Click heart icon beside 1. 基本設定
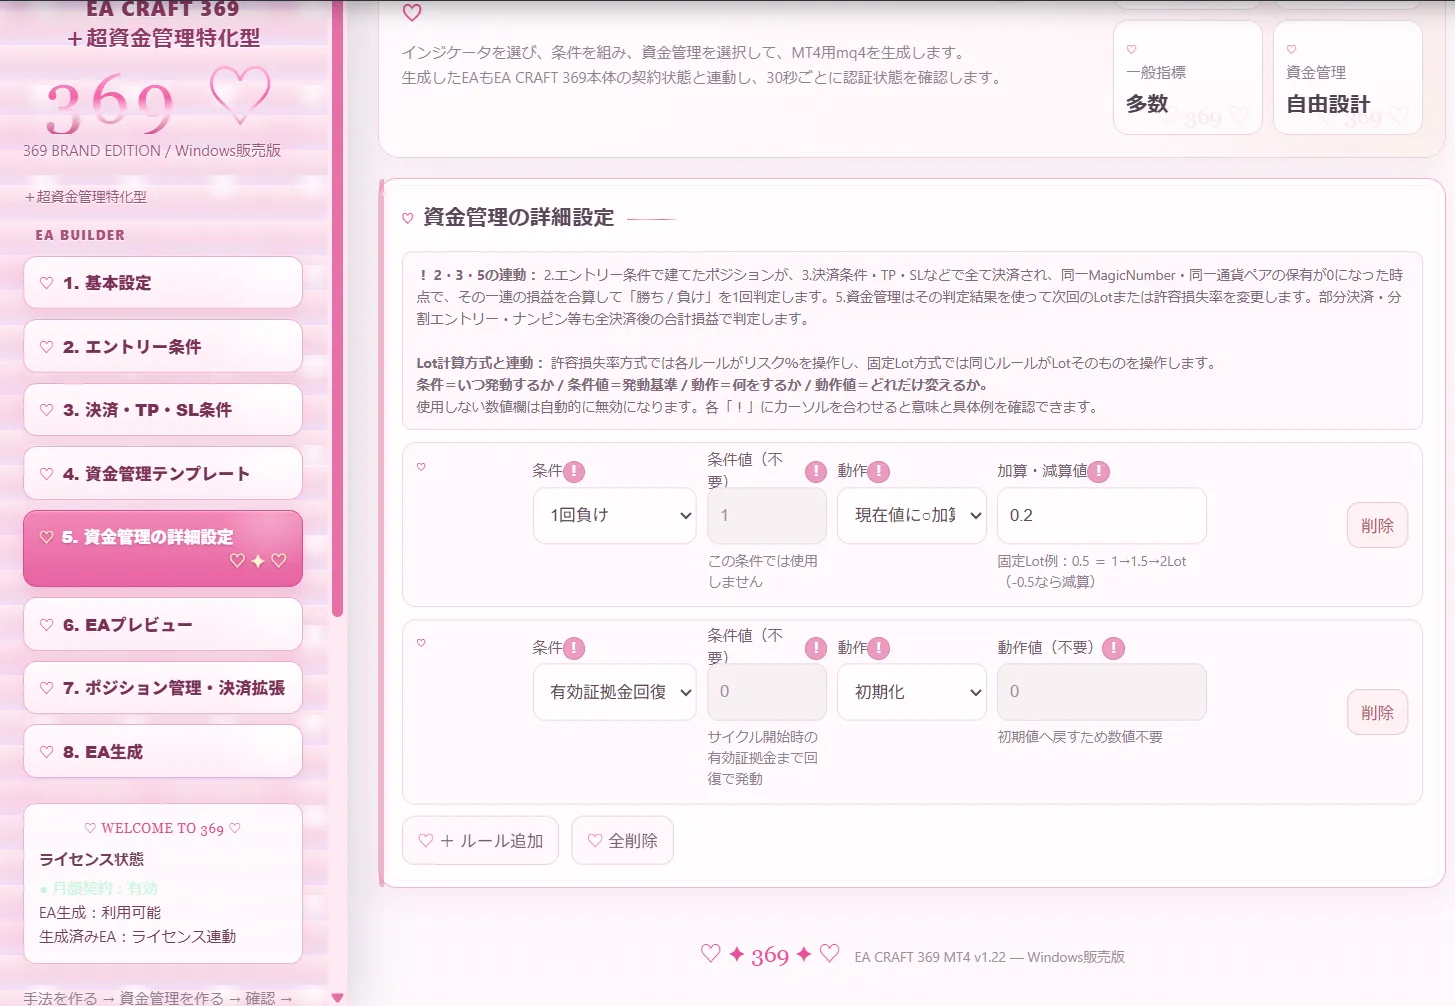The height and width of the screenshot is (1006, 1455). click(x=46, y=283)
